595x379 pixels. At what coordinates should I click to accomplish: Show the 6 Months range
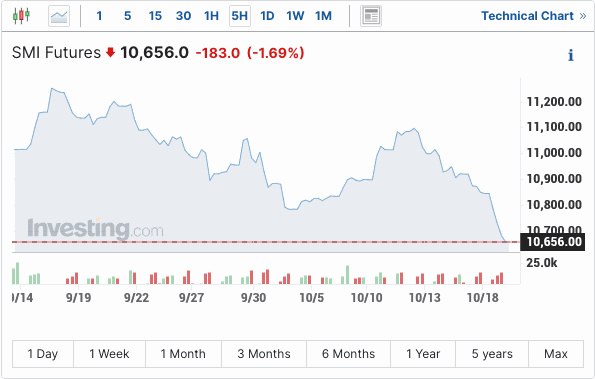click(348, 354)
